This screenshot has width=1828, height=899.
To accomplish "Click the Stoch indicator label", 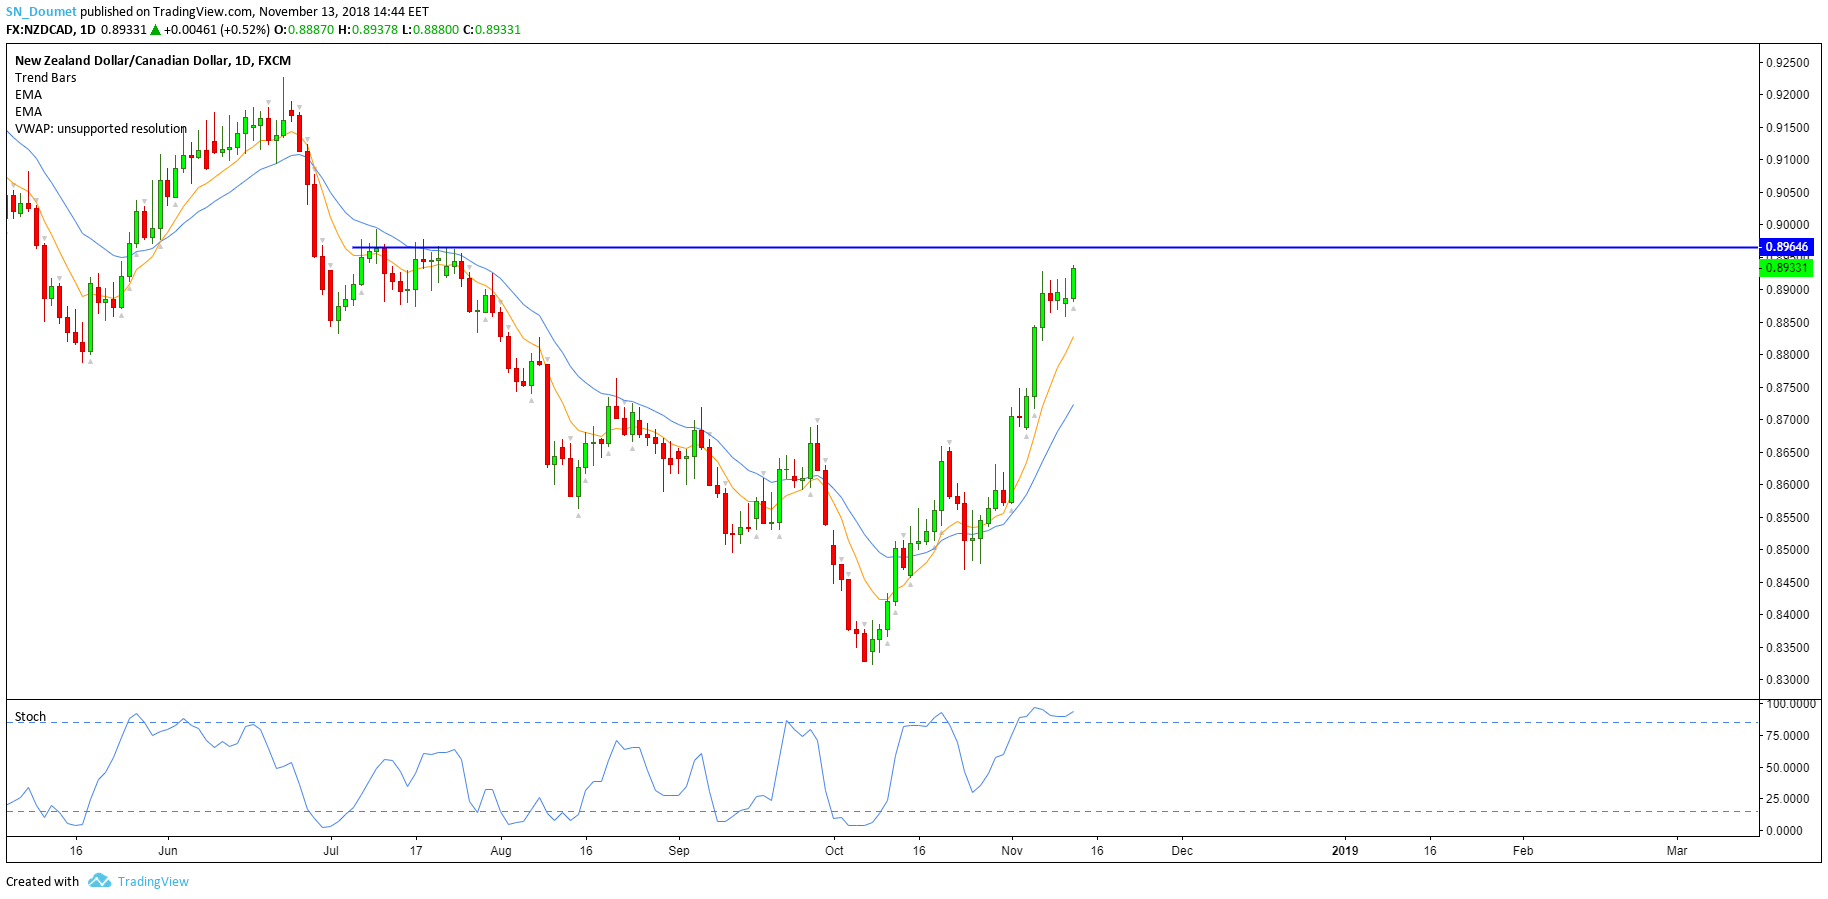I will [x=30, y=717].
